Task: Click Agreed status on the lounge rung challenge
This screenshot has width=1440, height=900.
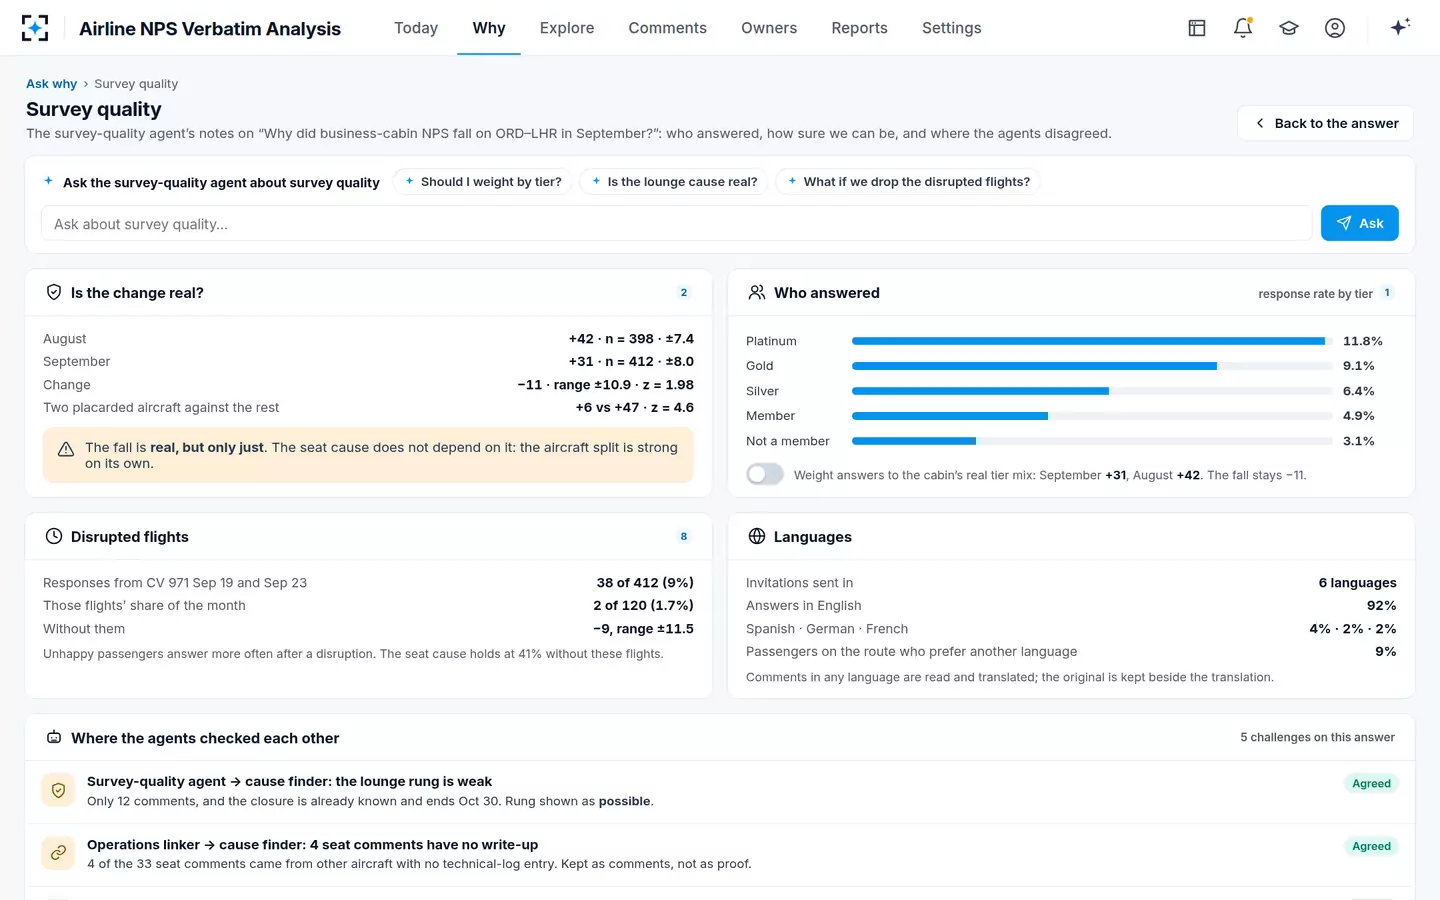Action: pyautogui.click(x=1371, y=783)
